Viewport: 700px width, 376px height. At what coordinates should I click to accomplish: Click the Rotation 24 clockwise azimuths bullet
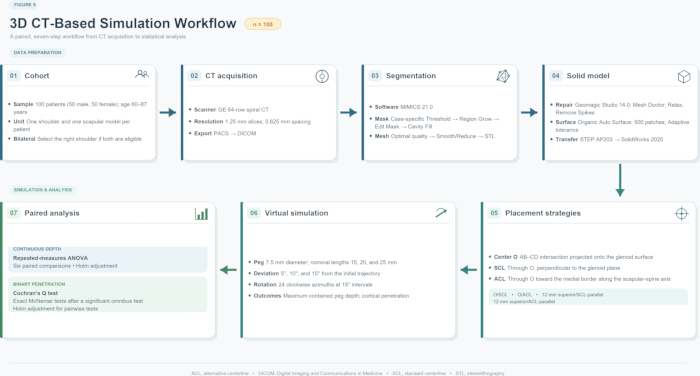coord(310,284)
